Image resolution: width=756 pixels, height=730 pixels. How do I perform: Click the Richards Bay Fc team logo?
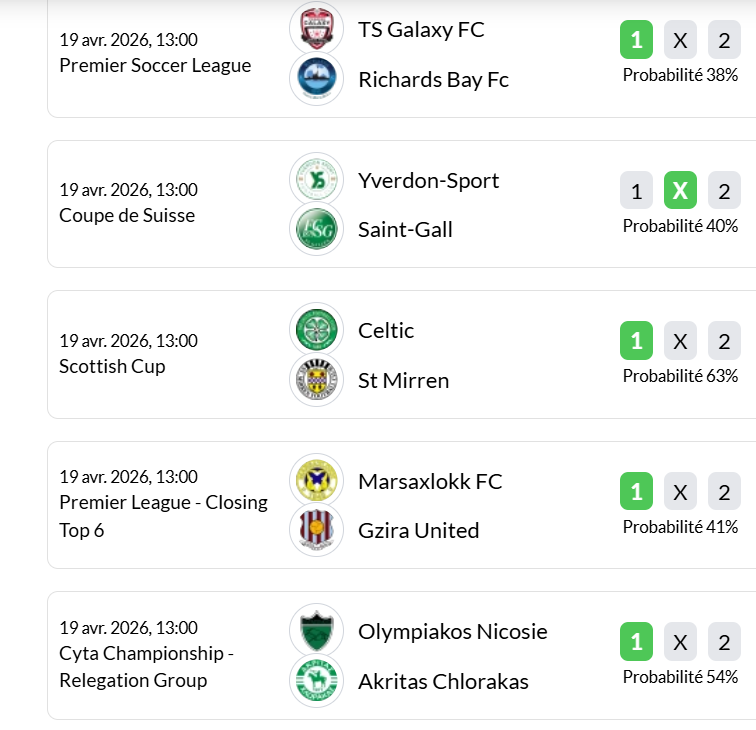click(316, 79)
